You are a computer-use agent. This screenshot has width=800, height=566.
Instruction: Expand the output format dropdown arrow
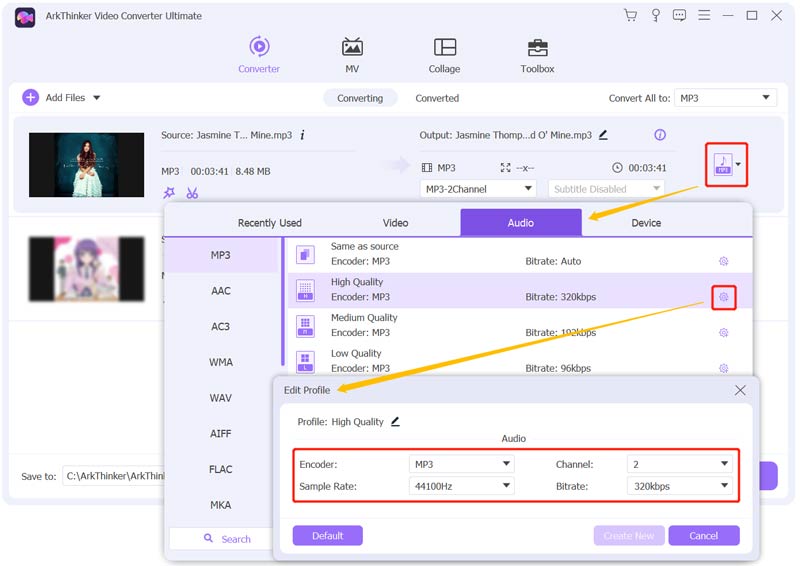coord(738,164)
